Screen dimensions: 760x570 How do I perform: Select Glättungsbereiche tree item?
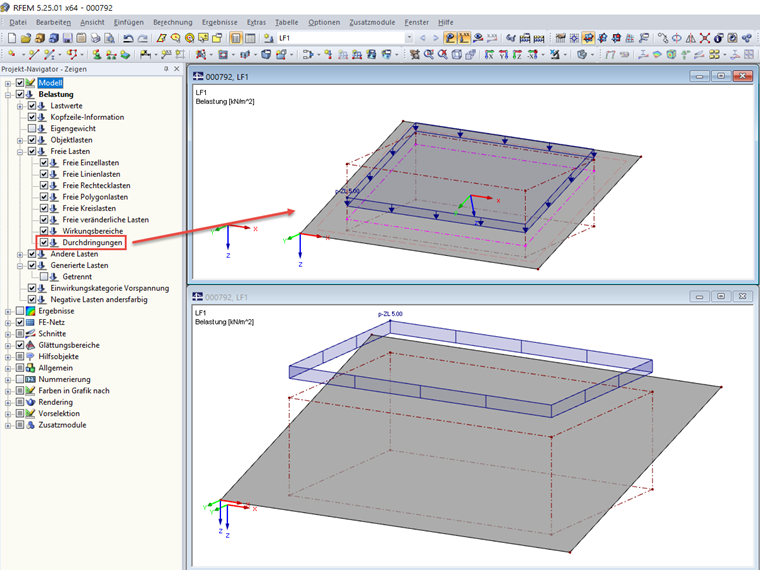point(69,345)
